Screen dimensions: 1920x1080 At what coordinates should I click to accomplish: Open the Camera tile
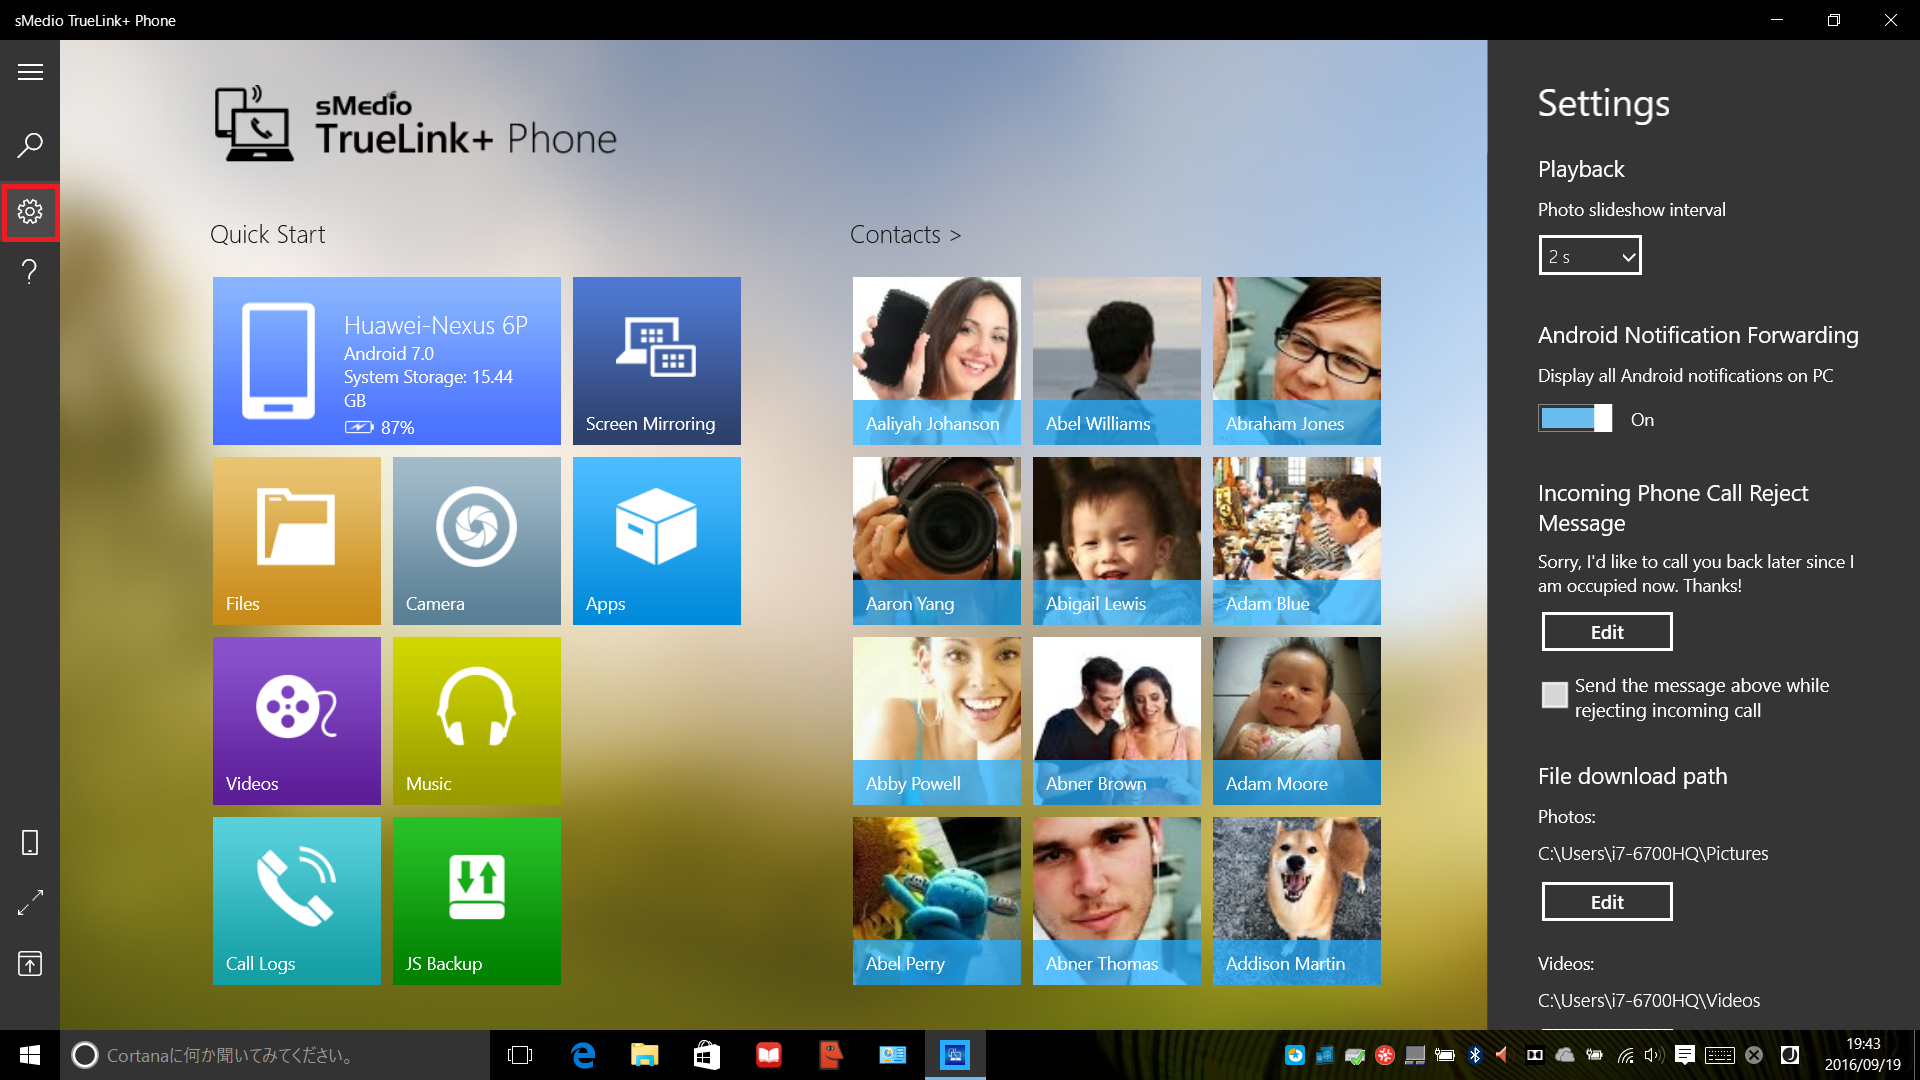point(476,541)
